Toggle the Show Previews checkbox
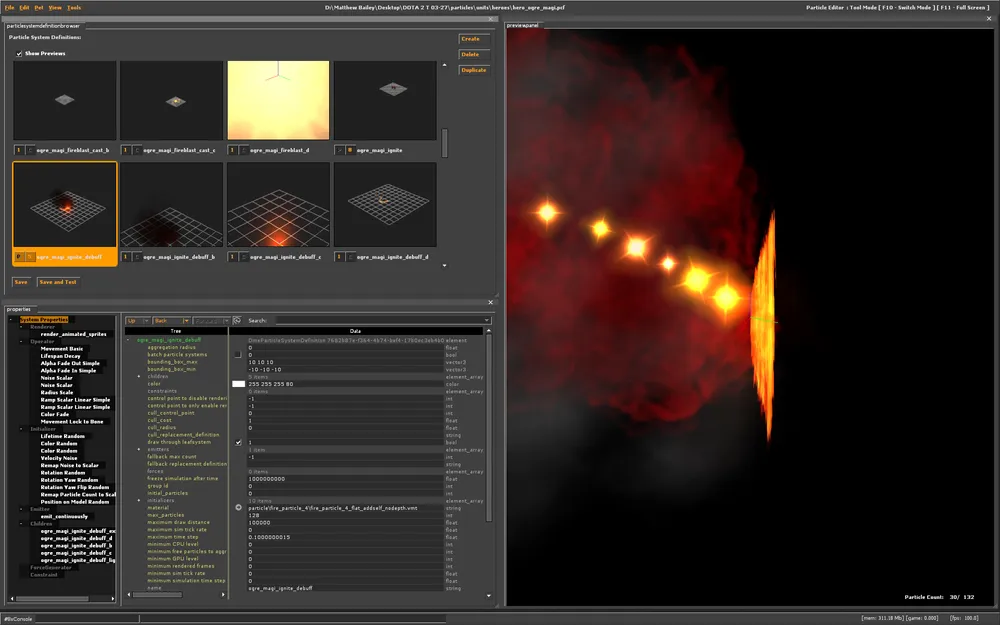The height and width of the screenshot is (625, 1000). click(19, 53)
